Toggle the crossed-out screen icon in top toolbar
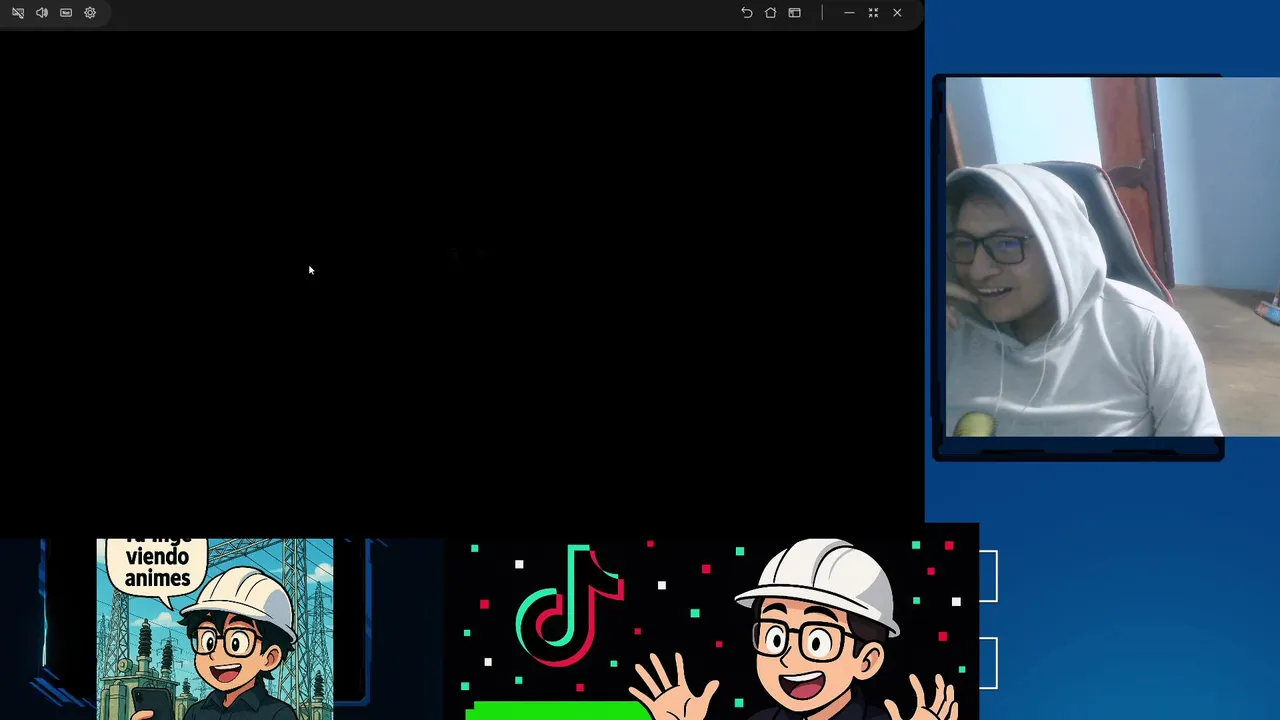Viewport: 1280px width, 720px height. [18, 13]
